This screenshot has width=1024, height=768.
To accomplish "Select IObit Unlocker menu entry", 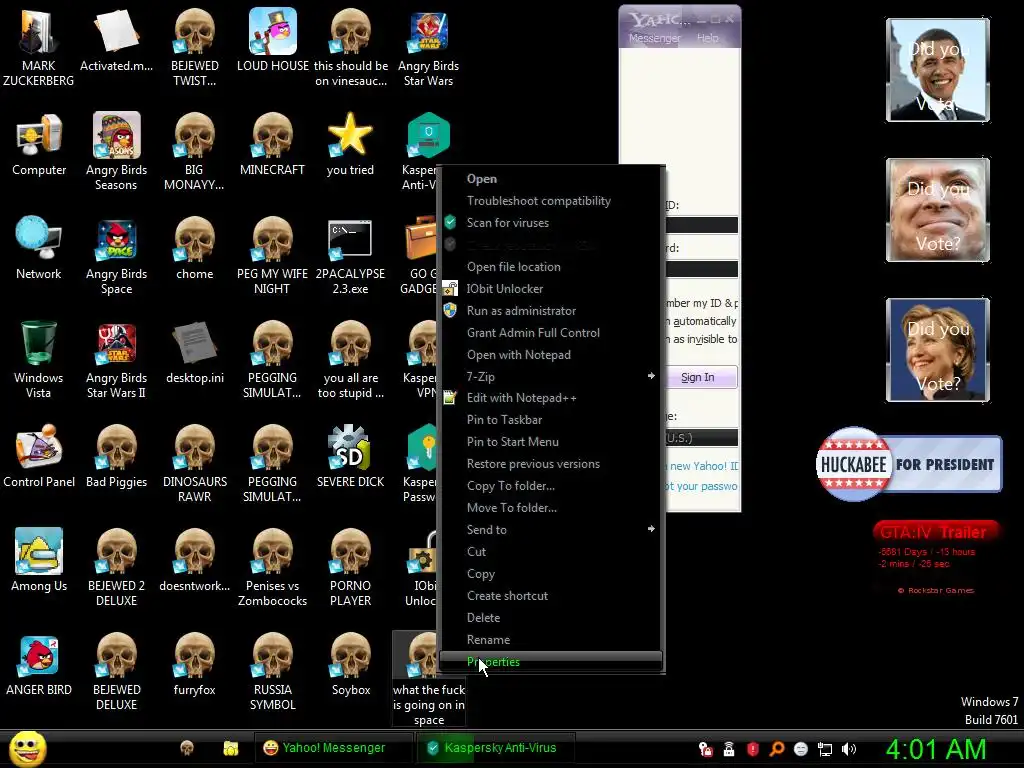I will 551,289.
